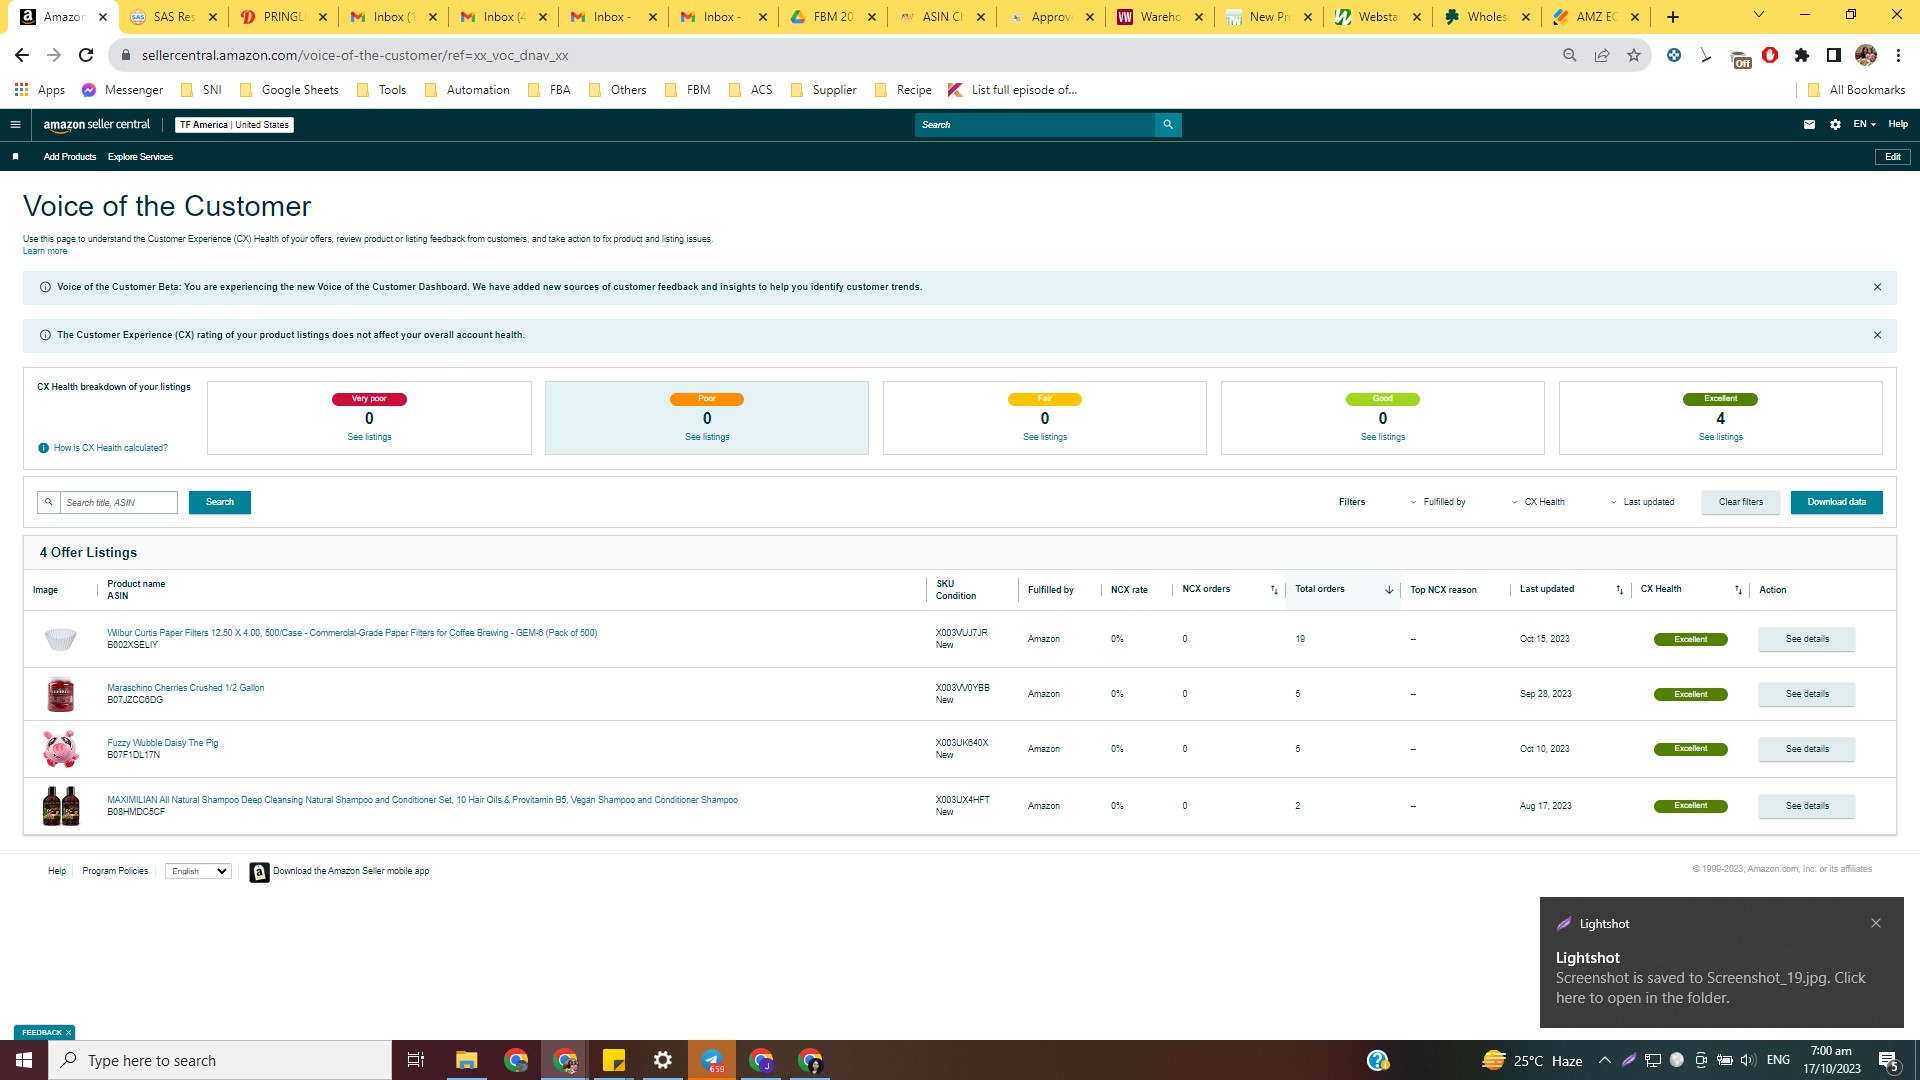See listings under the Very poor card
The image size is (1920, 1080).
pyautogui.click(x=369, y=438)
